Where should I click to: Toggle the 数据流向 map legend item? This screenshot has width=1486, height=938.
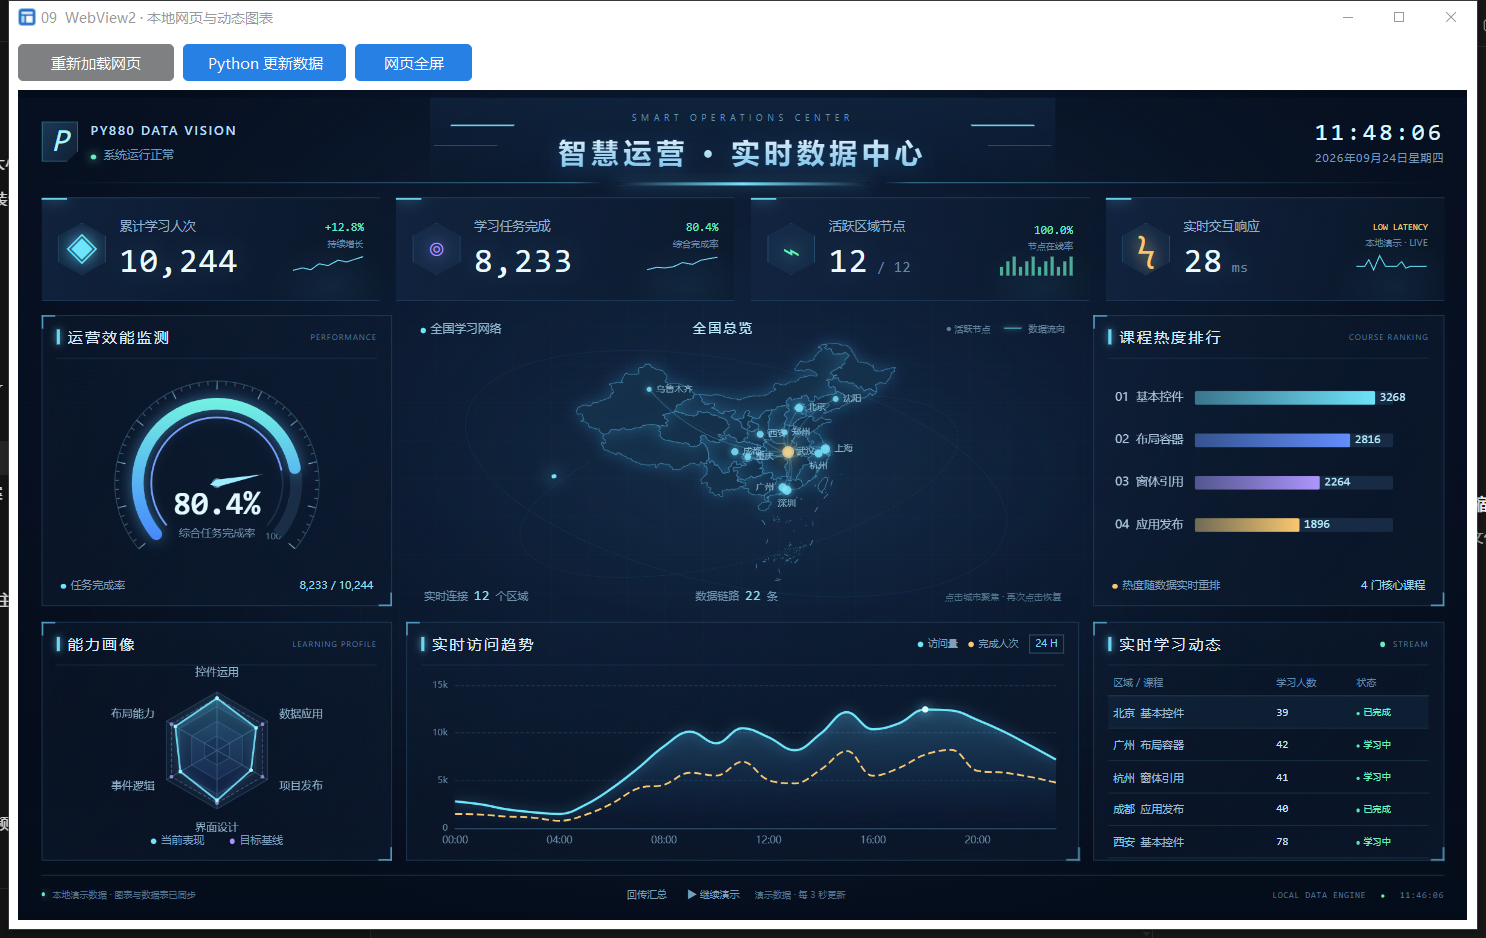tap(1034, 329)
